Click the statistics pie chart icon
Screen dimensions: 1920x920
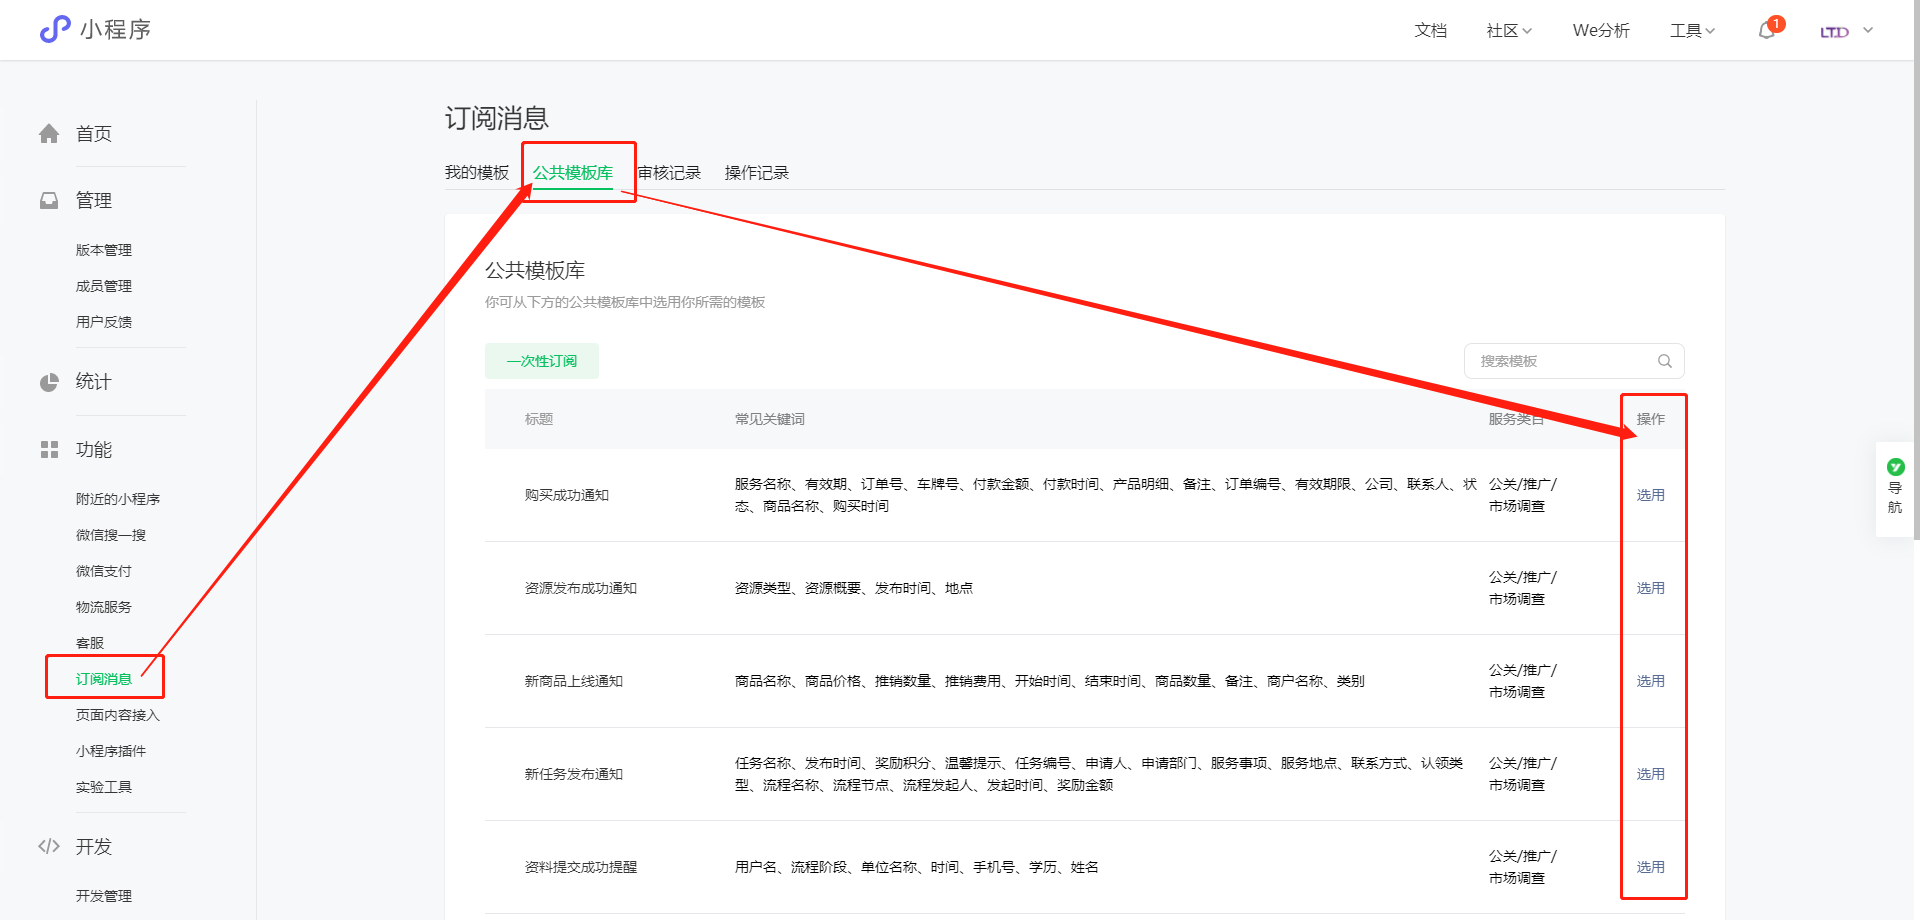(49, 382)
